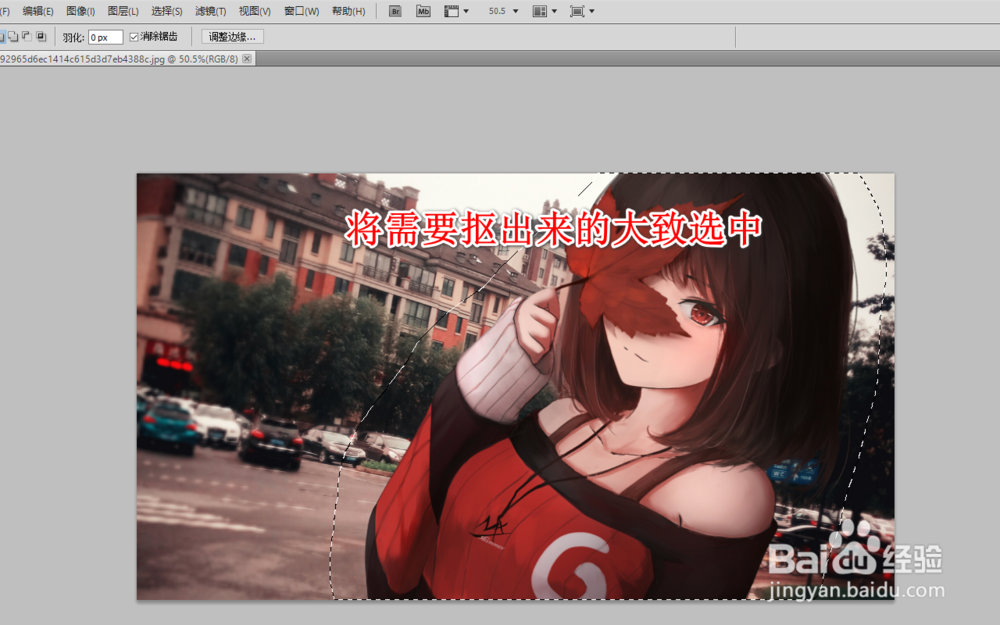The image size is (1000, 625).
Task: Open the Image (图像) menu
Action: coord(80,11)
